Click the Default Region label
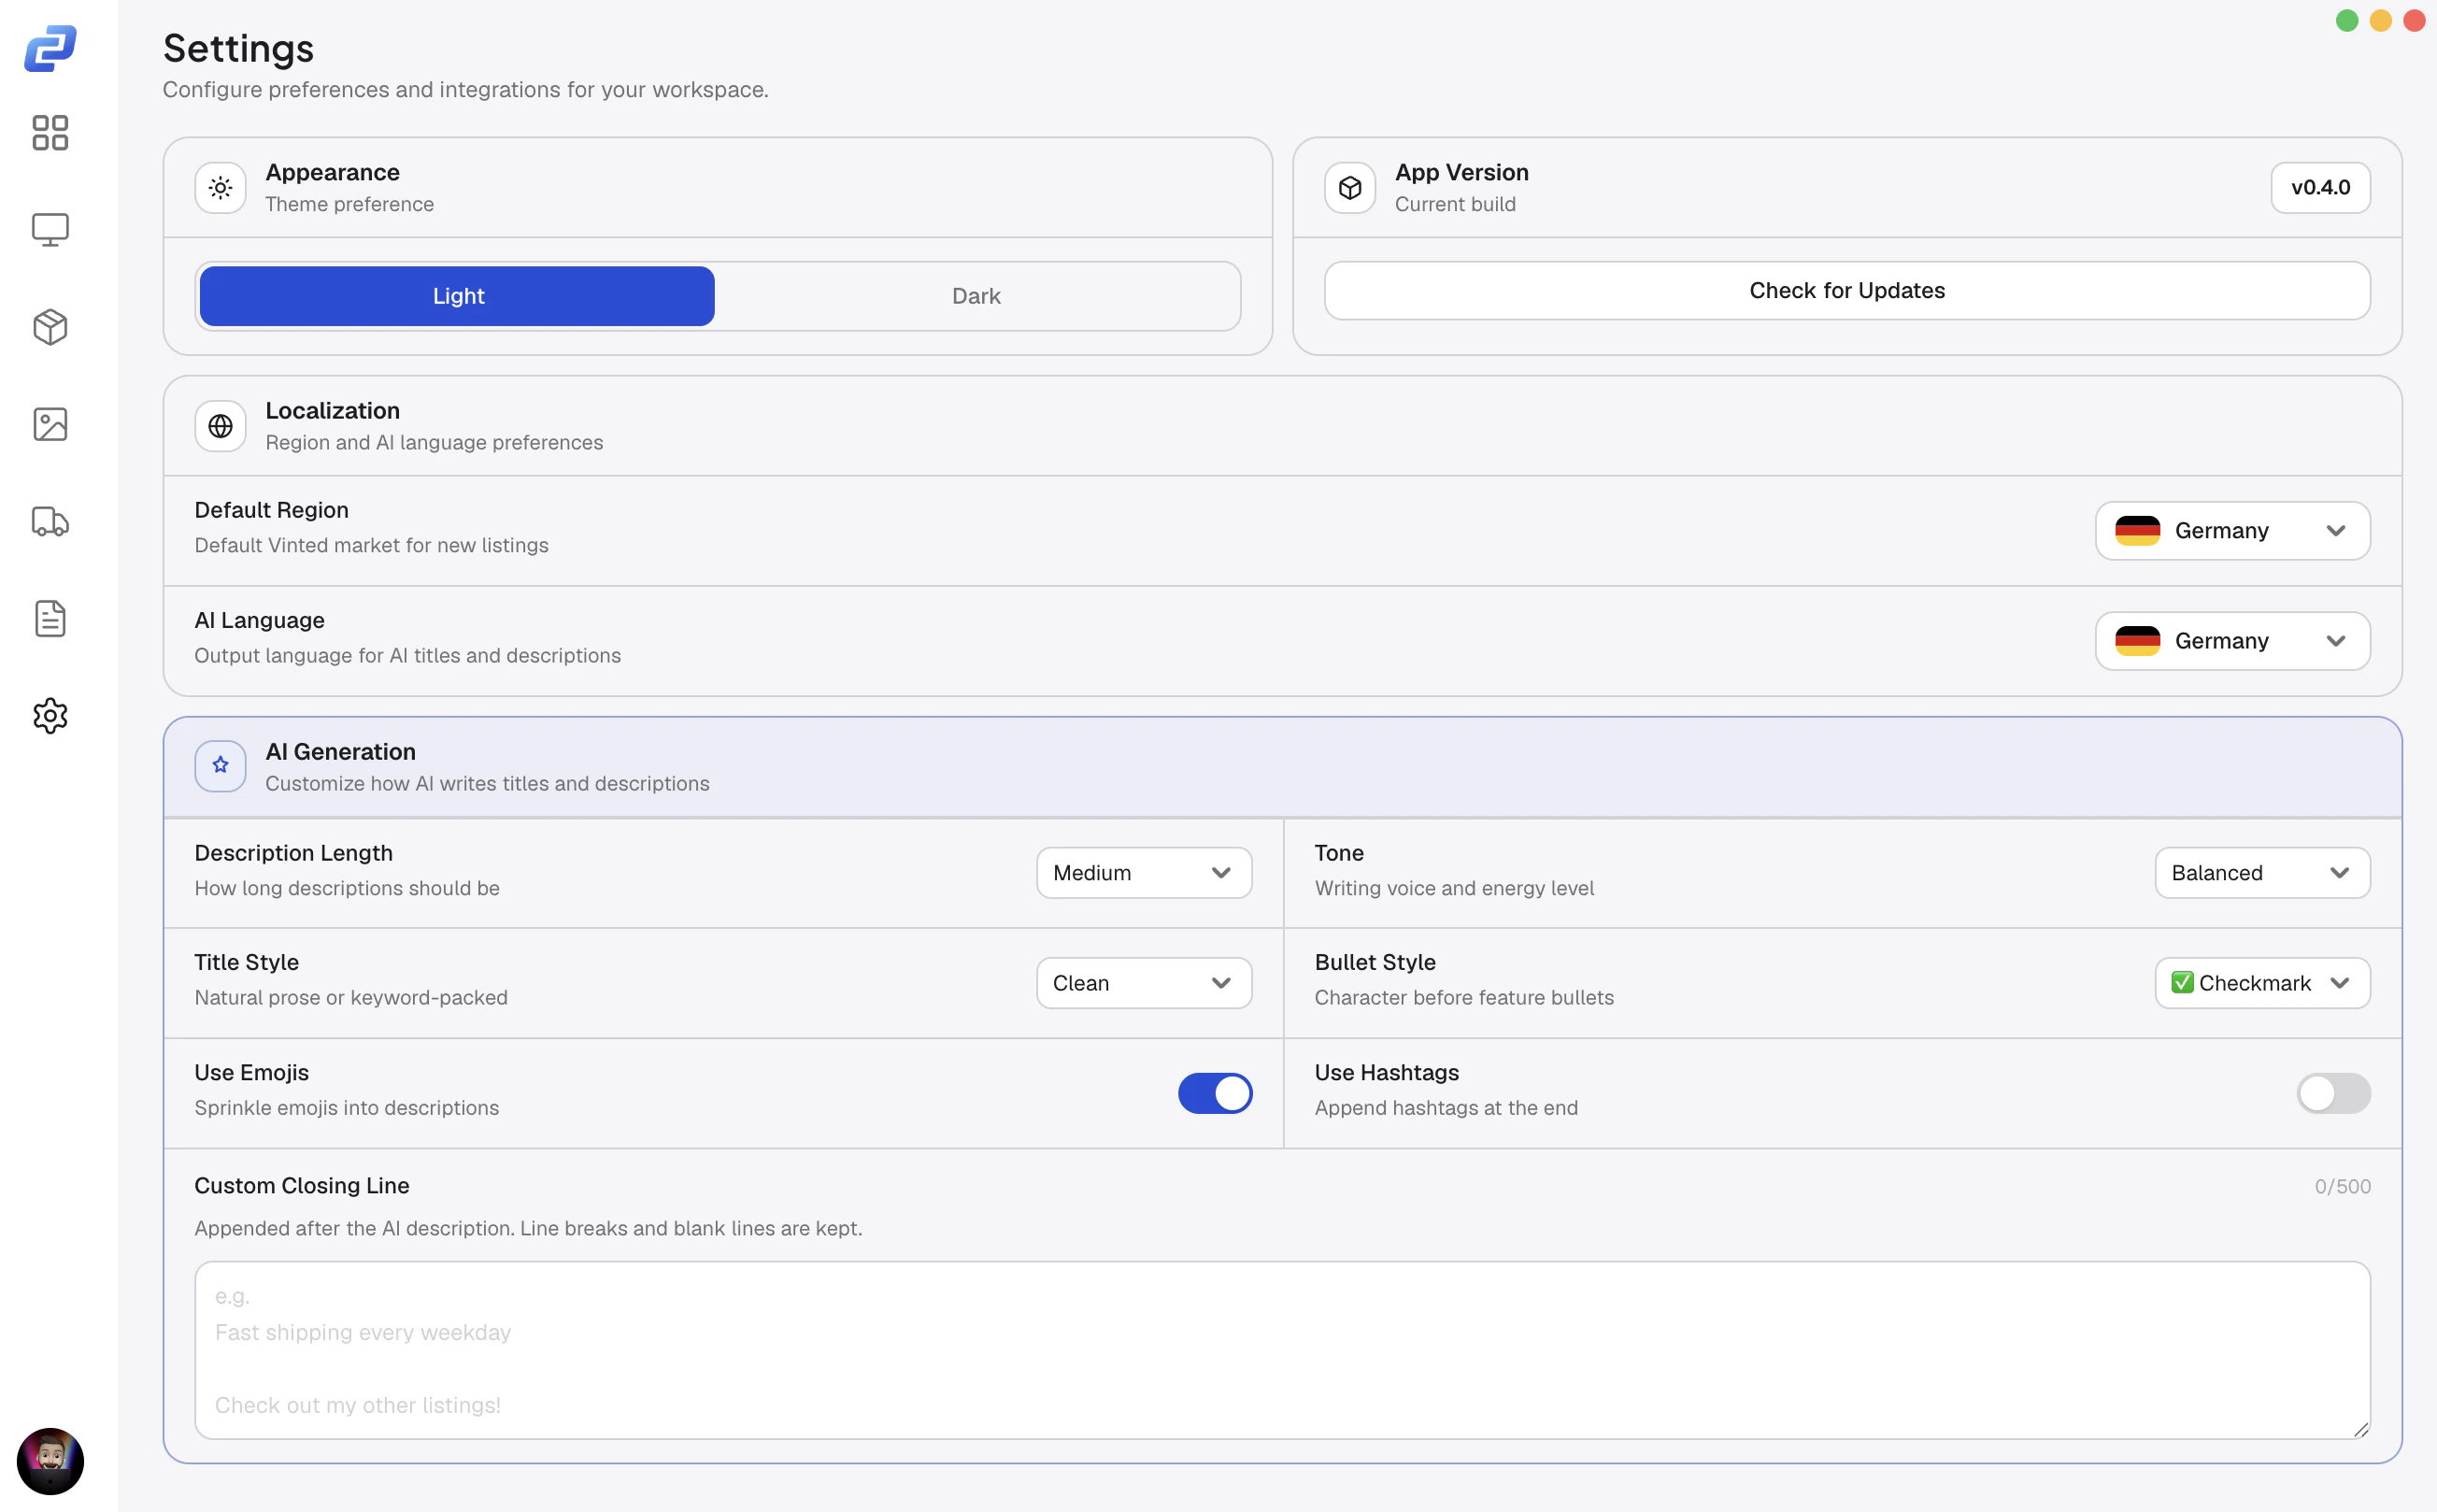This screenshot has height=1512, width=2437. coord(271,510)
